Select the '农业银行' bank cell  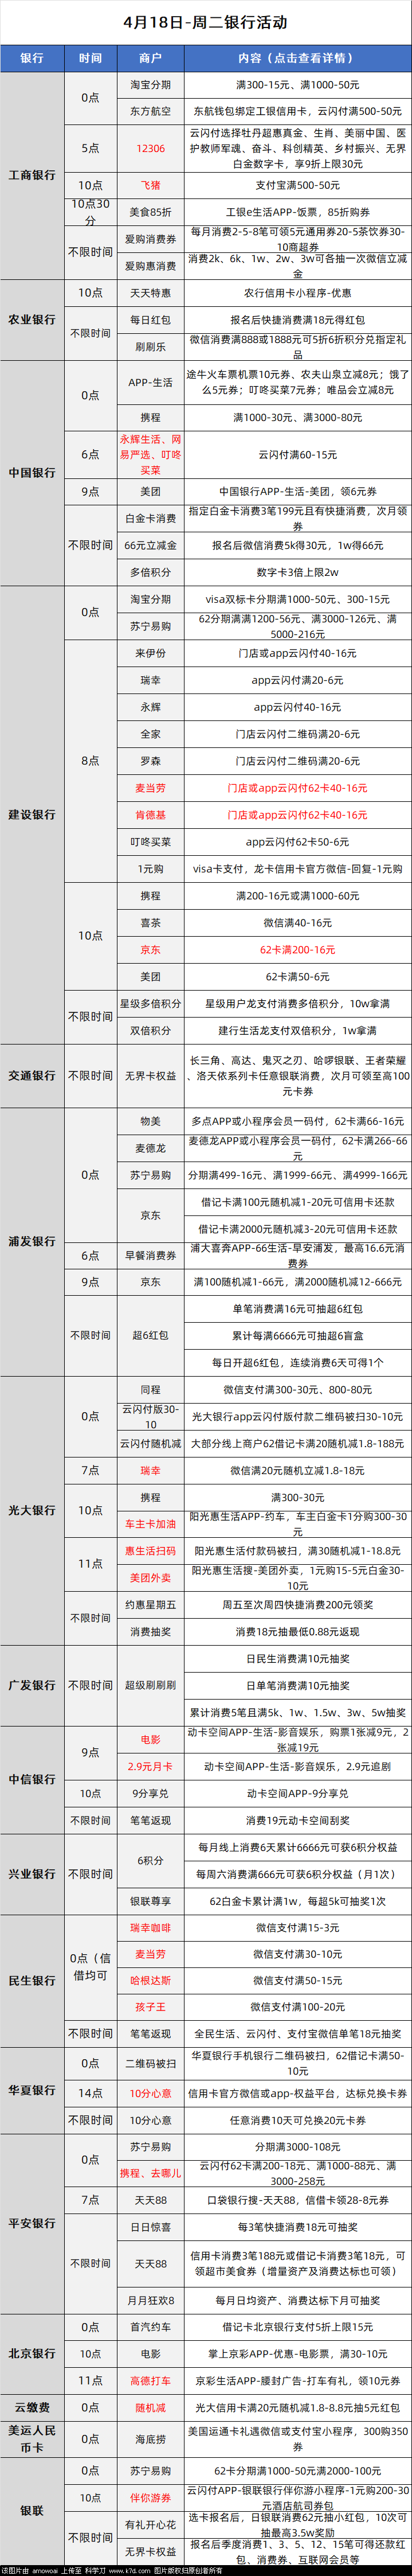point(32,320)
